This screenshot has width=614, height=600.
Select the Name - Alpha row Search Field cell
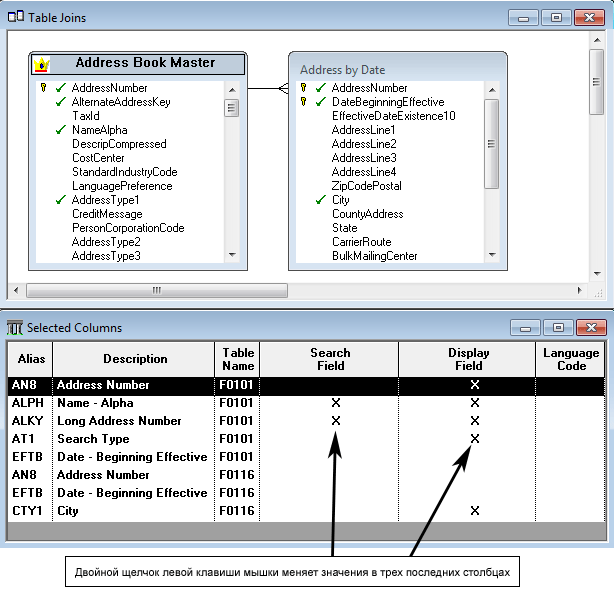(x=335, y=403)
